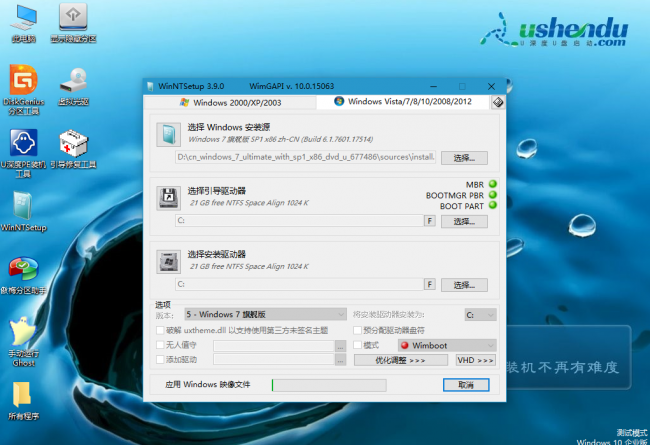Expand the Wimboot mode dropdown
Screen dimensions: 650x445
pyautogui.click(x=447, y=345)
